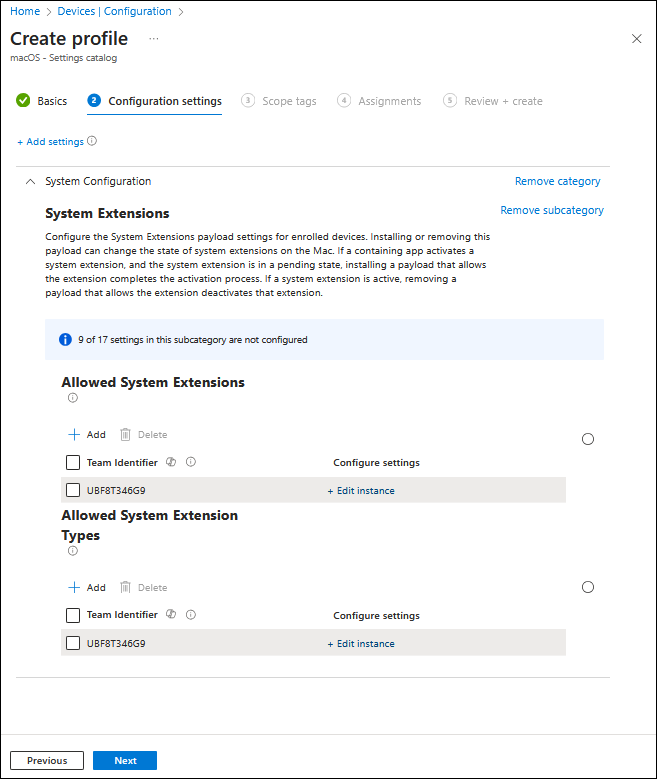This screenshot has height=779, width=657.
Task: Click info icon beside second Team Identifier header
Action: (191, 615)
